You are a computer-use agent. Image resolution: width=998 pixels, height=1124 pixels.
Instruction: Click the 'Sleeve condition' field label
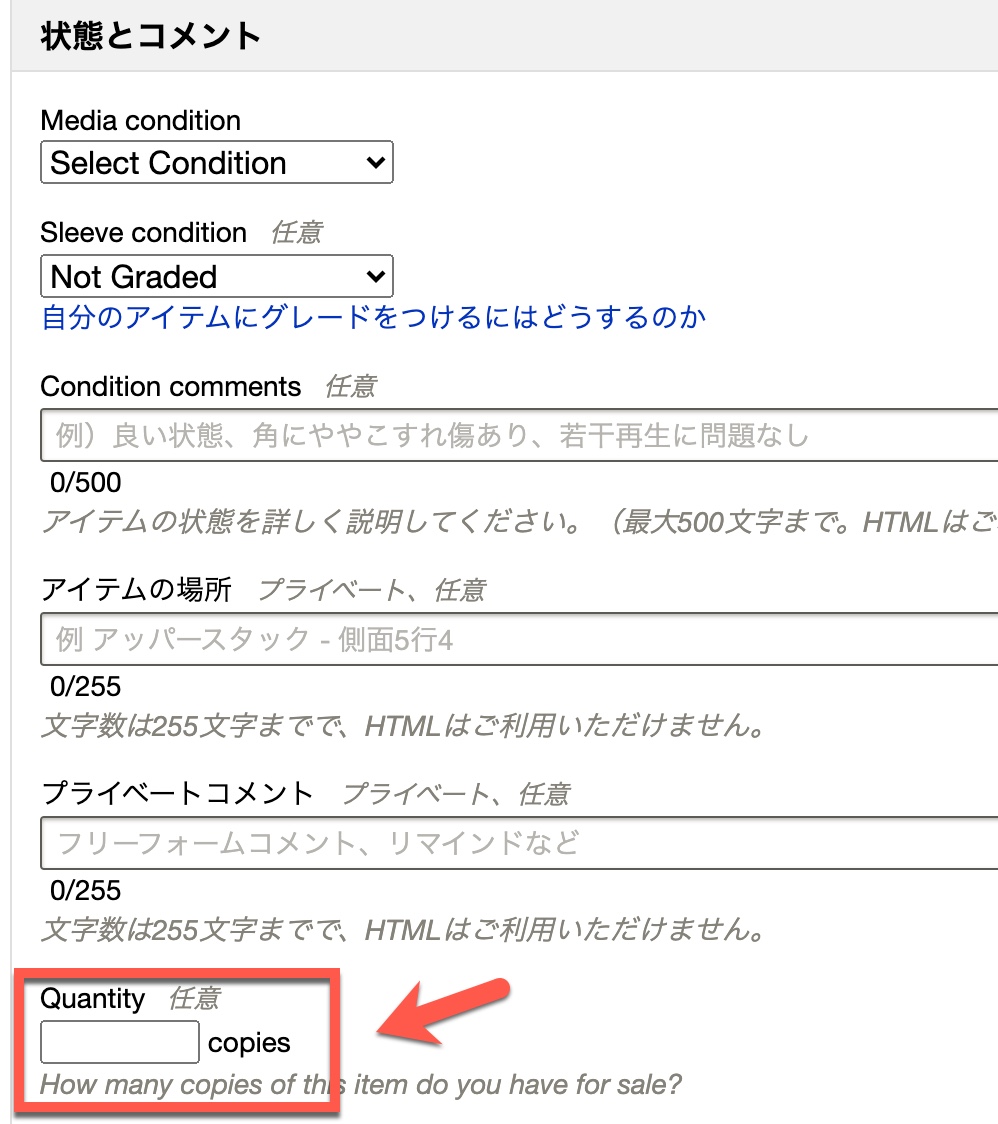143,233
